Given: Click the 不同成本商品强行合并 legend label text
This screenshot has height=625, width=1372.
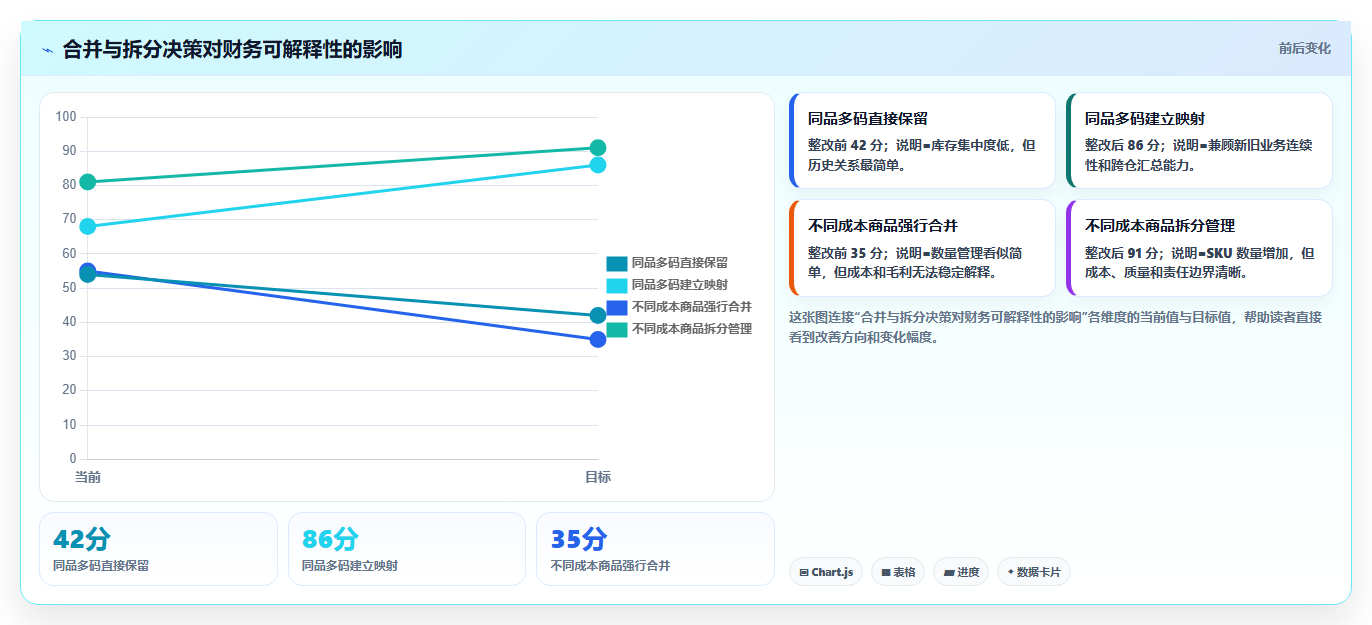Looking at the screenshot, I should 692,307.
